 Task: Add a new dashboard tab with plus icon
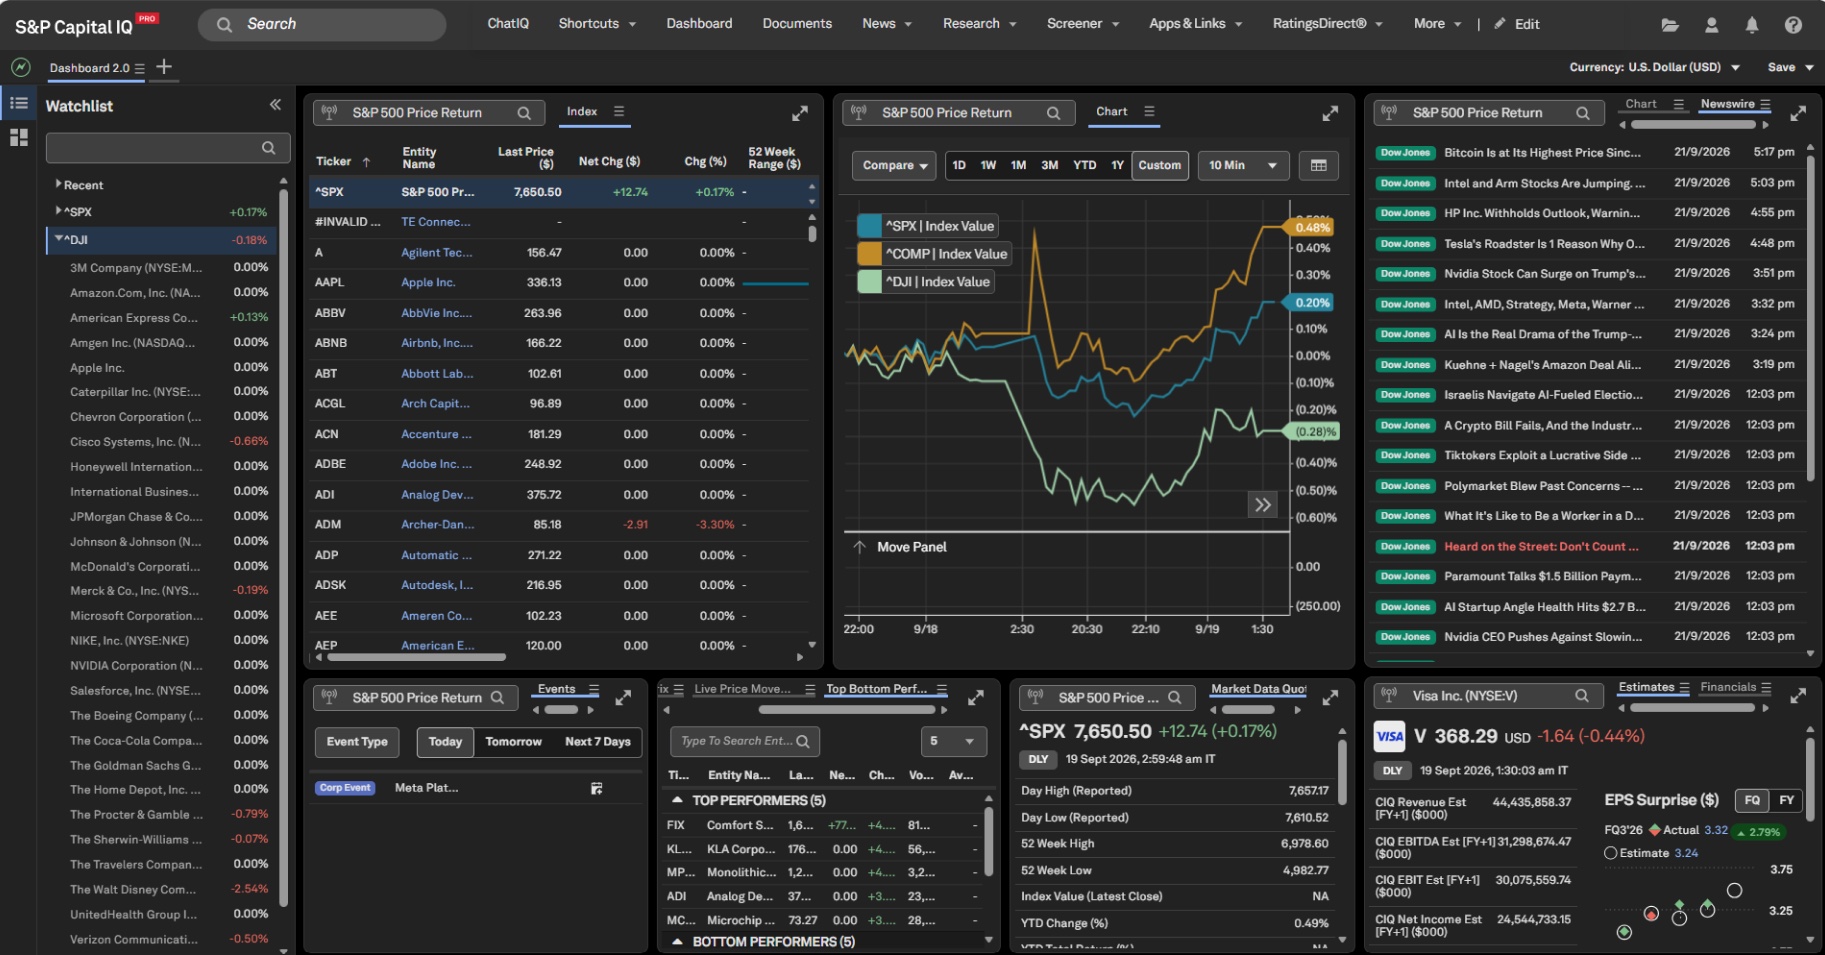coord(164,67)
